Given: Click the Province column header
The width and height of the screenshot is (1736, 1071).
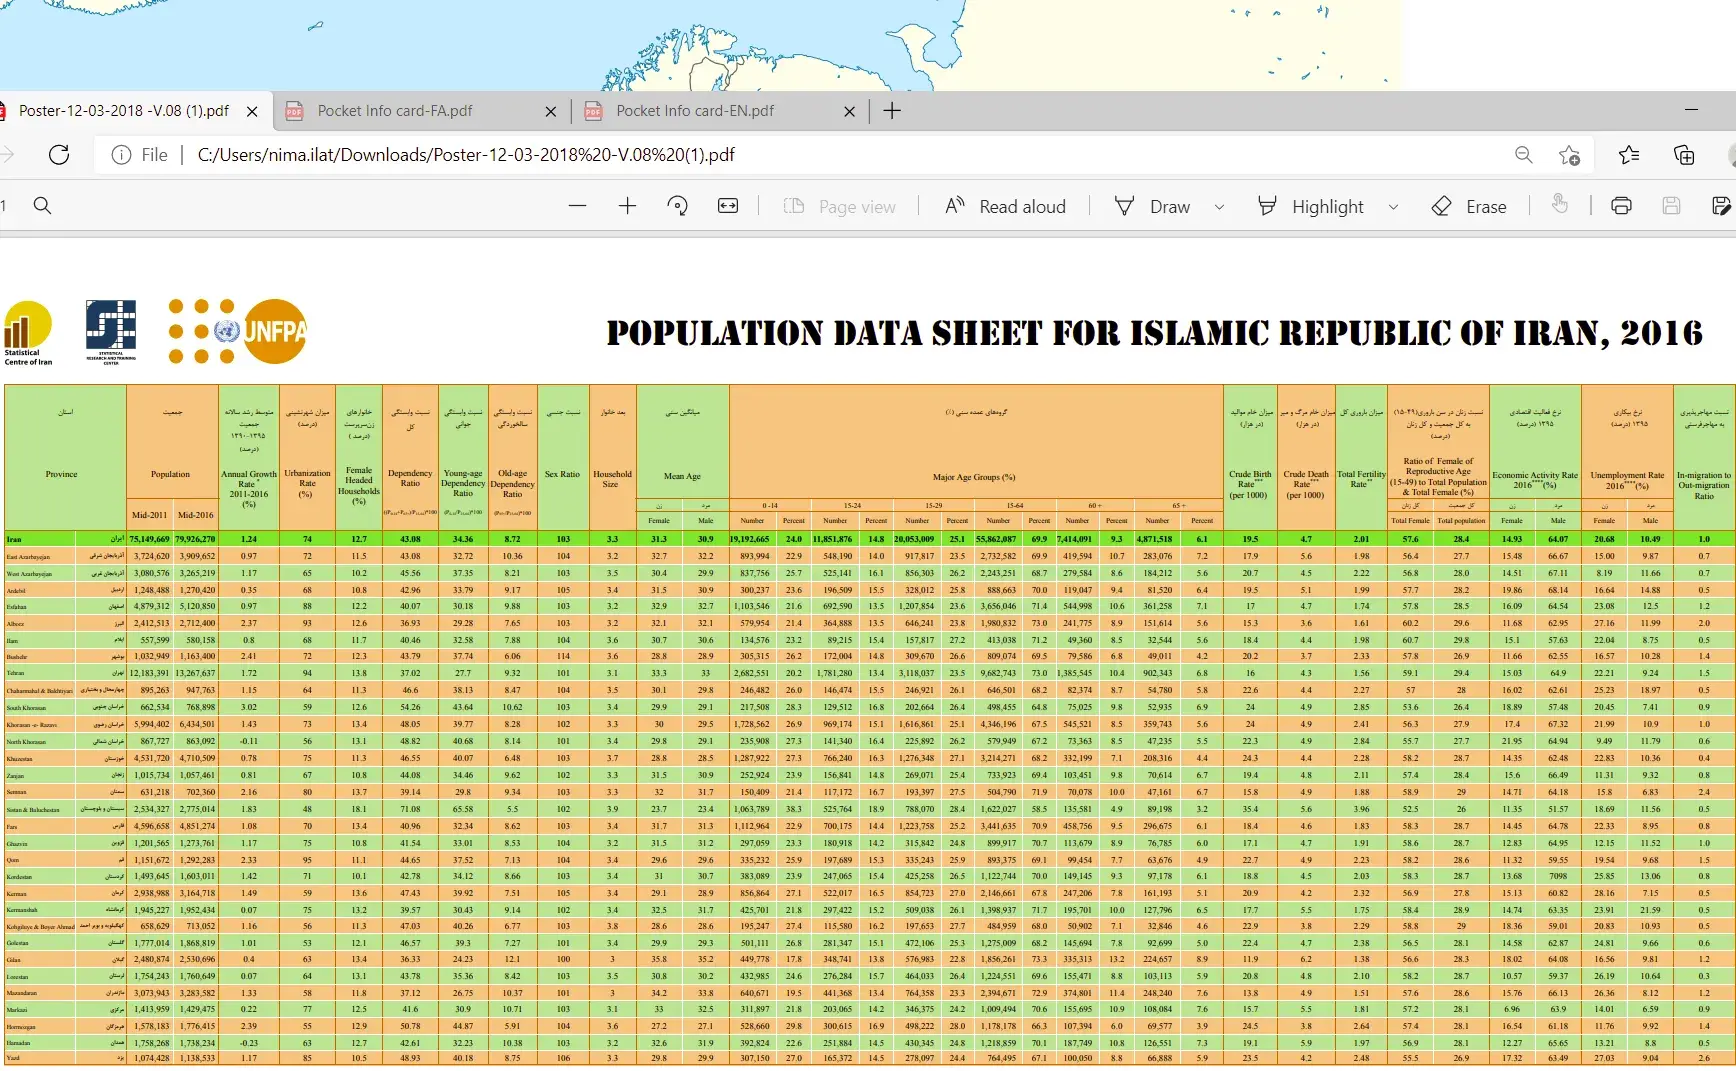Looking at the screenshot, I should click(61, 474).
